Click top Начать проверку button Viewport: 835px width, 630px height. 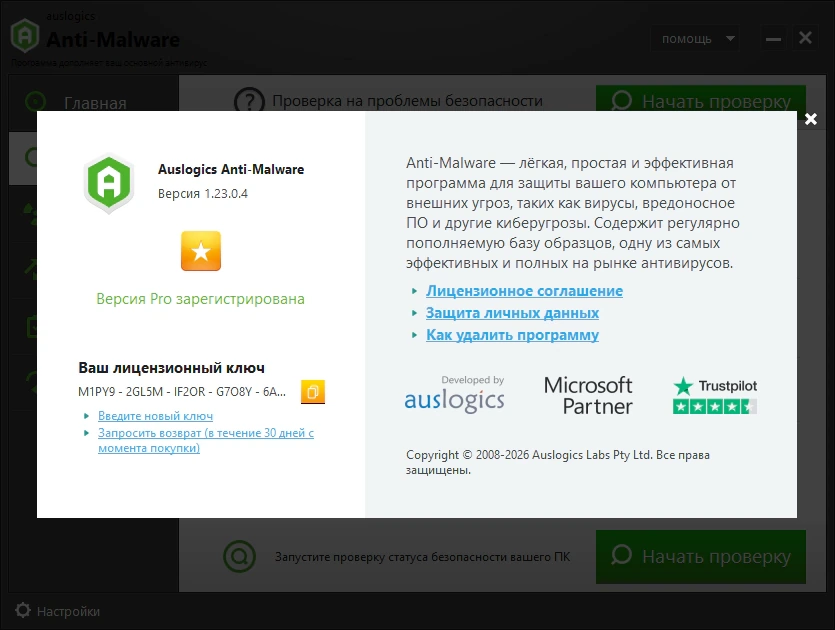tap(701, 99)
